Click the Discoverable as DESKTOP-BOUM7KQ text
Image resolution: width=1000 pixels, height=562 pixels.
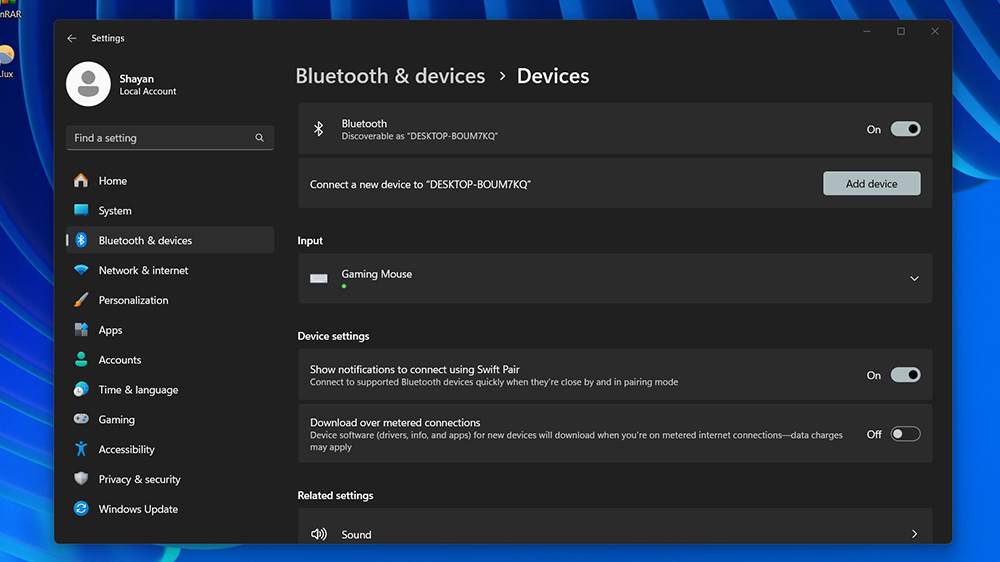[x=420, y=136]
